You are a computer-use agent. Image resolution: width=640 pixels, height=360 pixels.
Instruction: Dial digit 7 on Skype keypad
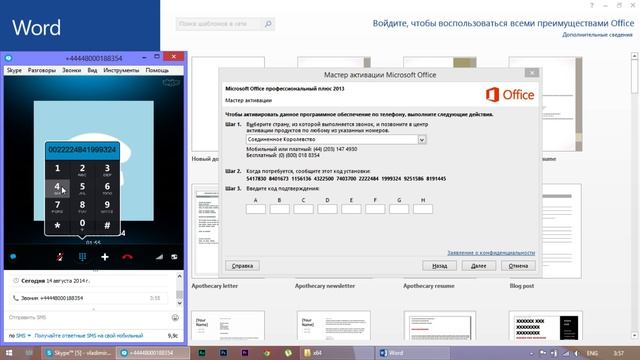click(58, 206)
